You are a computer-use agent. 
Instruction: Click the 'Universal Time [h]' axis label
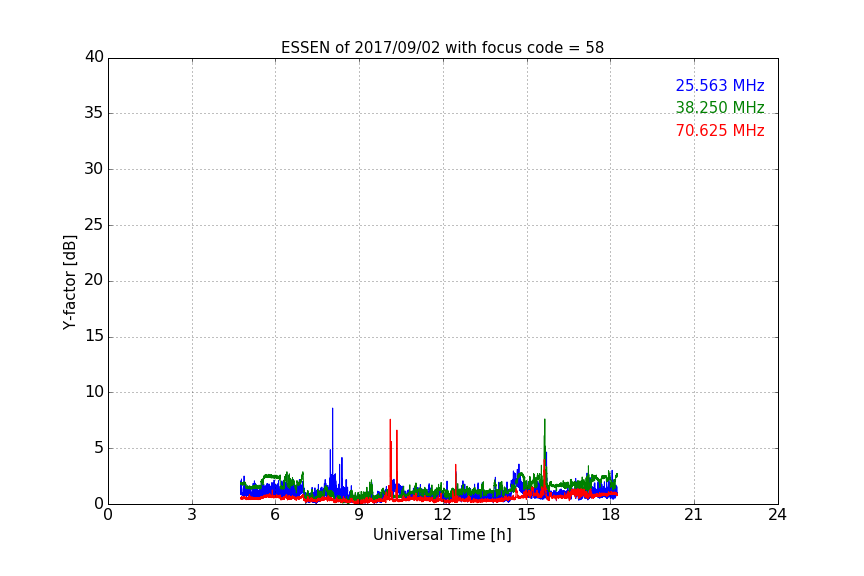(x=442, y=535)
